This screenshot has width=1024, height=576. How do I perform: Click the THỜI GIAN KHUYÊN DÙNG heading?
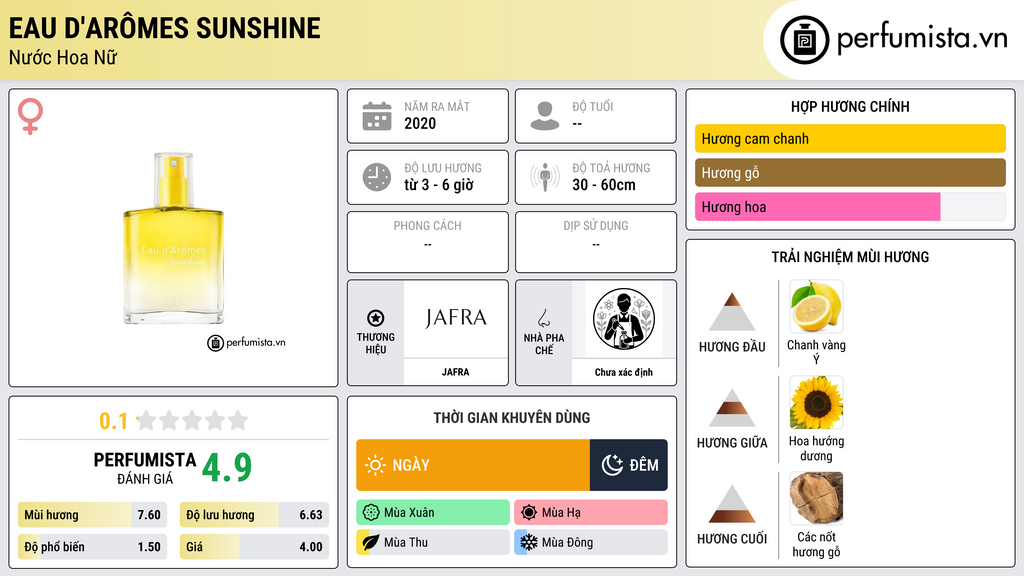pos(512,418)
